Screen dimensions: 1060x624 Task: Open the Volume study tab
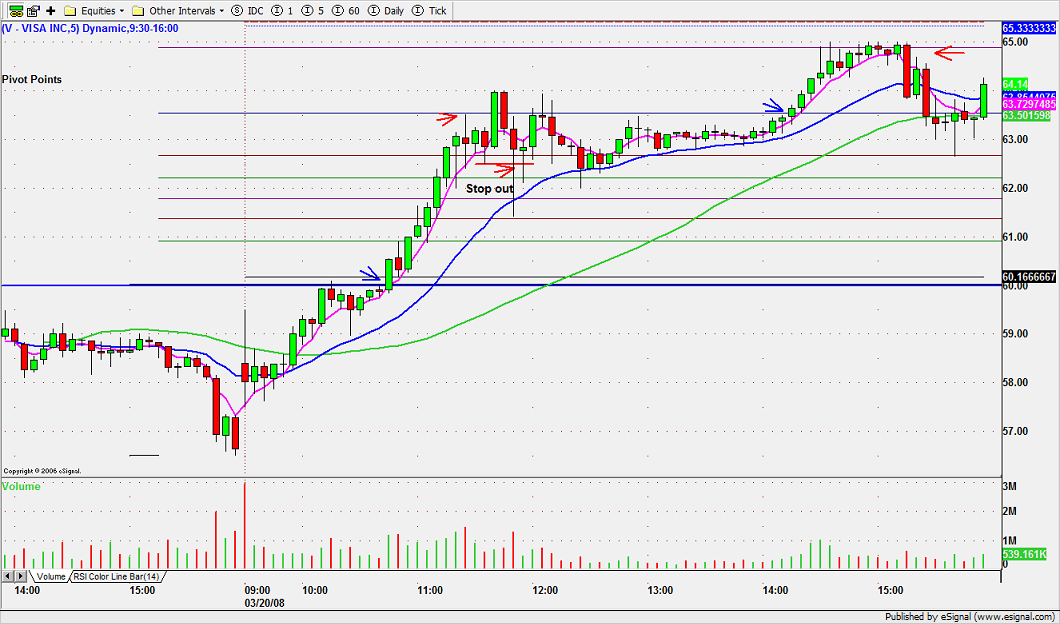[51, 577]
